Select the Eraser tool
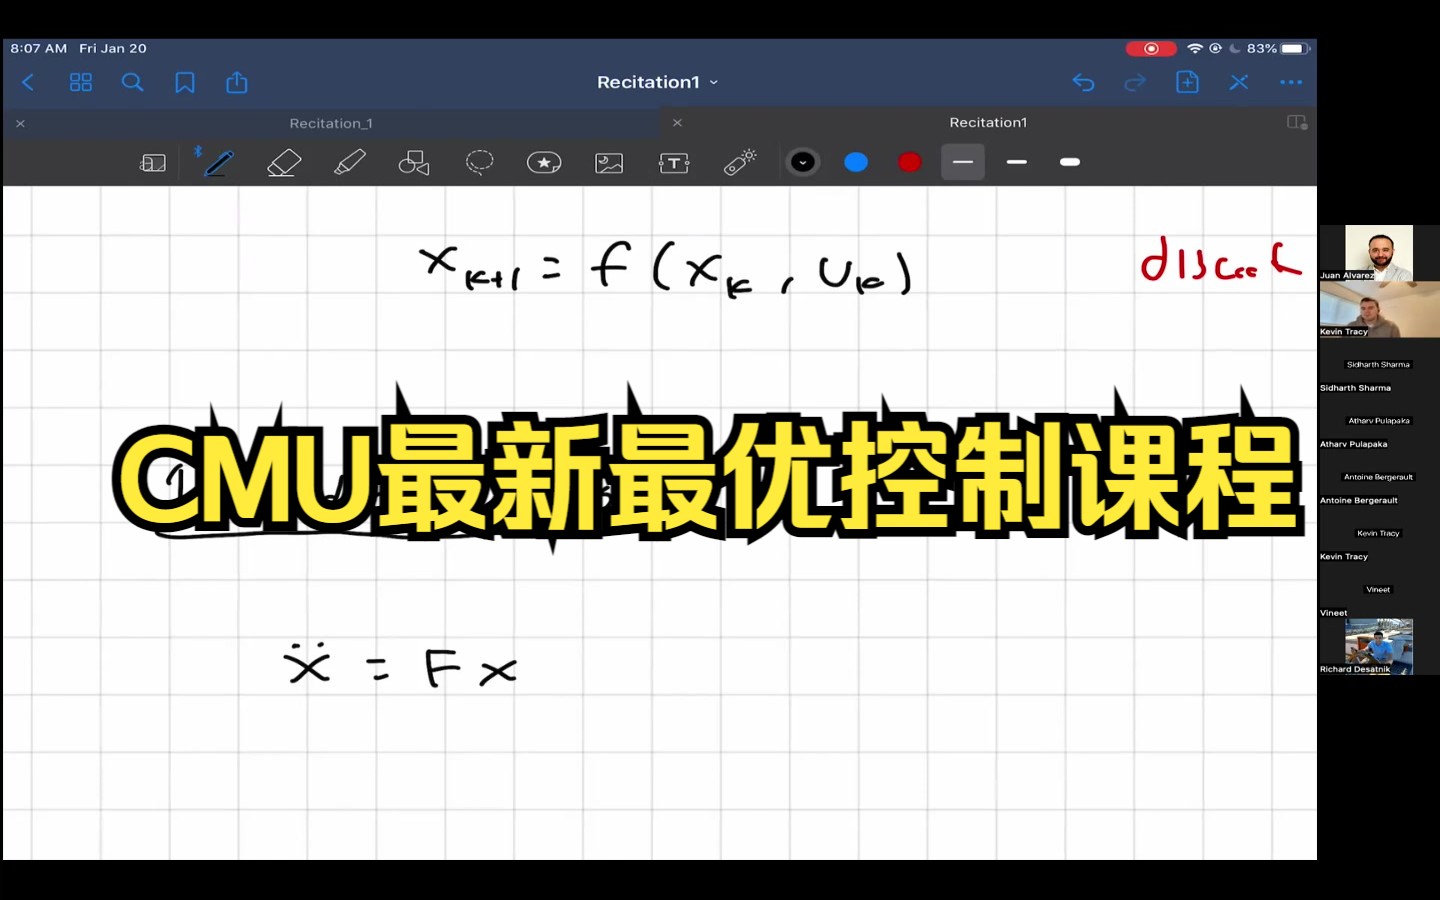 tap(284, 162)
